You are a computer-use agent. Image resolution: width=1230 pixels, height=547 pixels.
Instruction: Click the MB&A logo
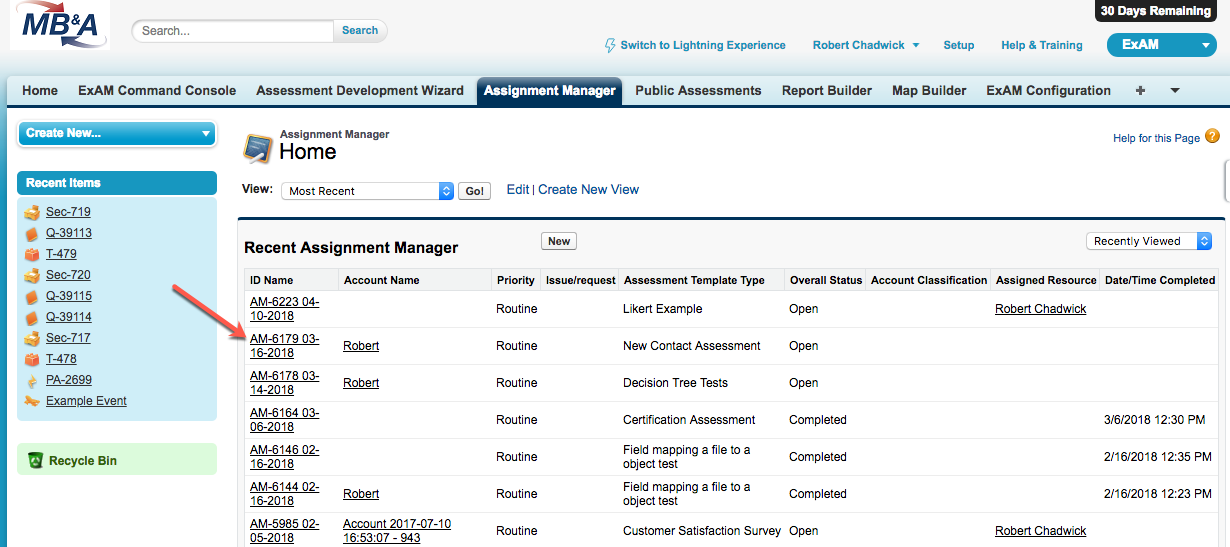[x=60, y=26]
